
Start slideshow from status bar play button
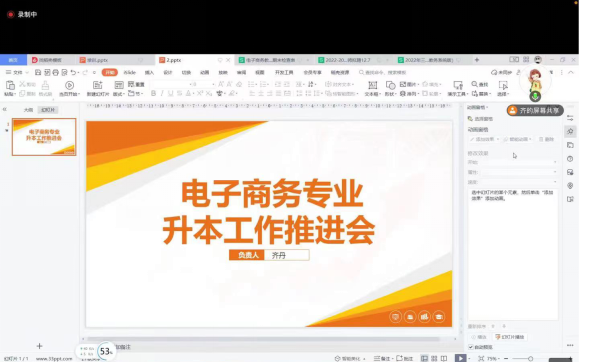pyautogui.click(x=460, y=358)
